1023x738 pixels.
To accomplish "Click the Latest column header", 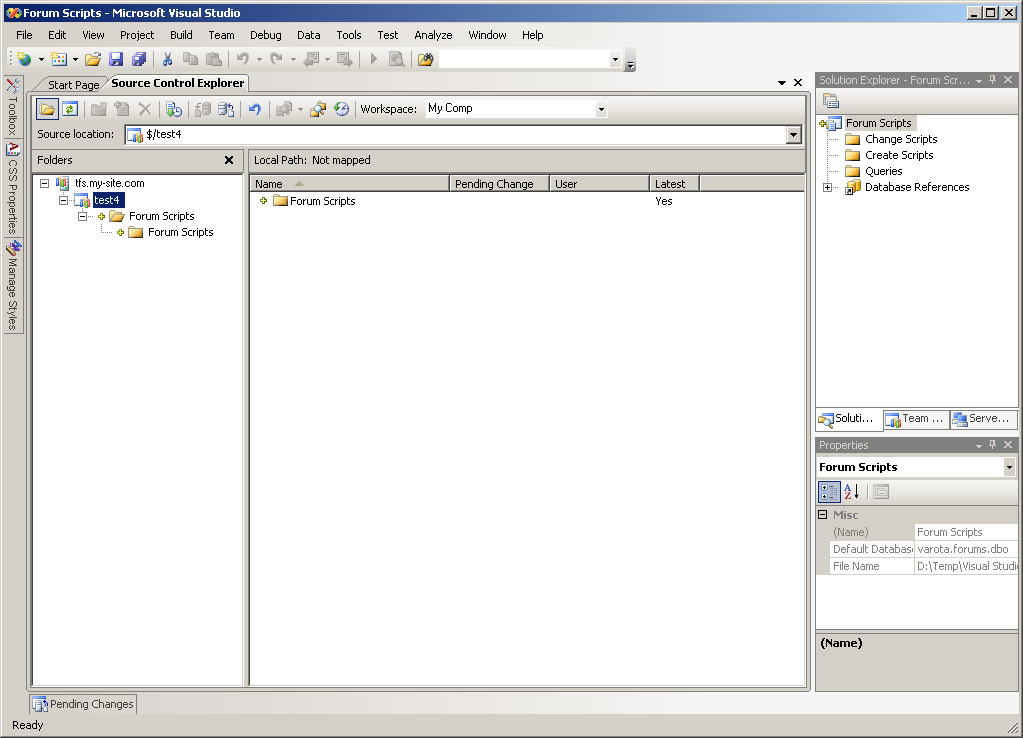I will (x=674, y=184).
